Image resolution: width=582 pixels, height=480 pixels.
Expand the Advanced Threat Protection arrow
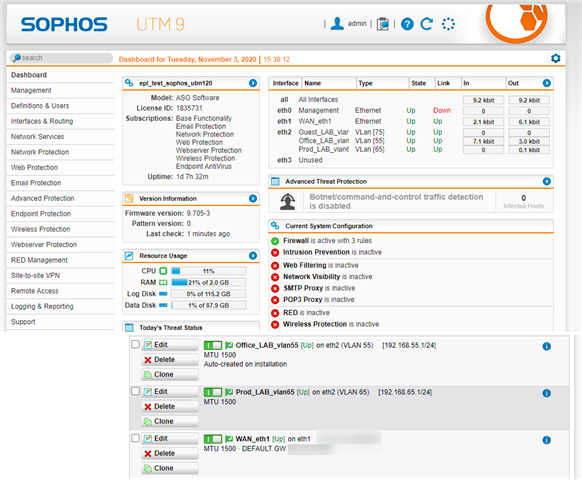pos(546,181)
